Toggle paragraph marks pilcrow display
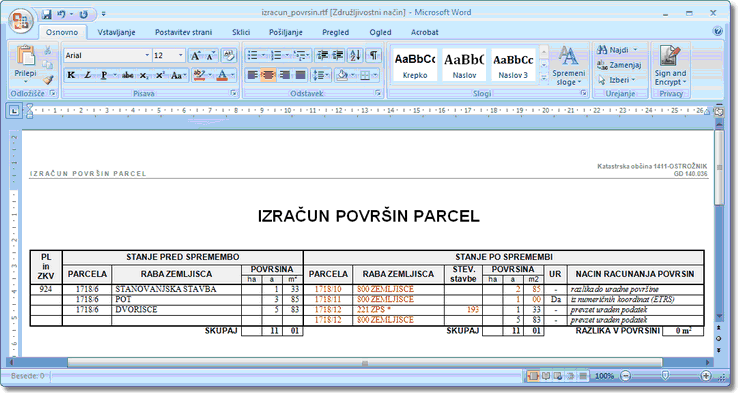Screen dimensions: 739x395 [x=373, y=56]
